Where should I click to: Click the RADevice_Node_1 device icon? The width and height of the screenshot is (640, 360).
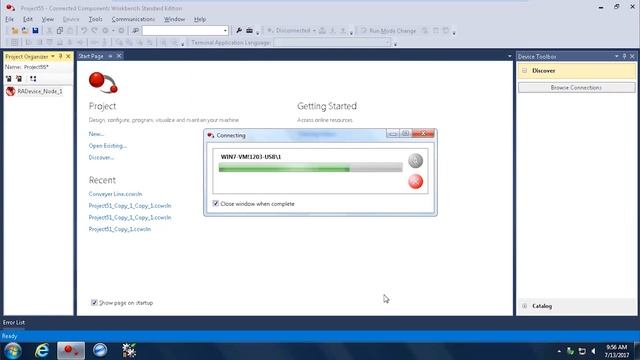11,91
